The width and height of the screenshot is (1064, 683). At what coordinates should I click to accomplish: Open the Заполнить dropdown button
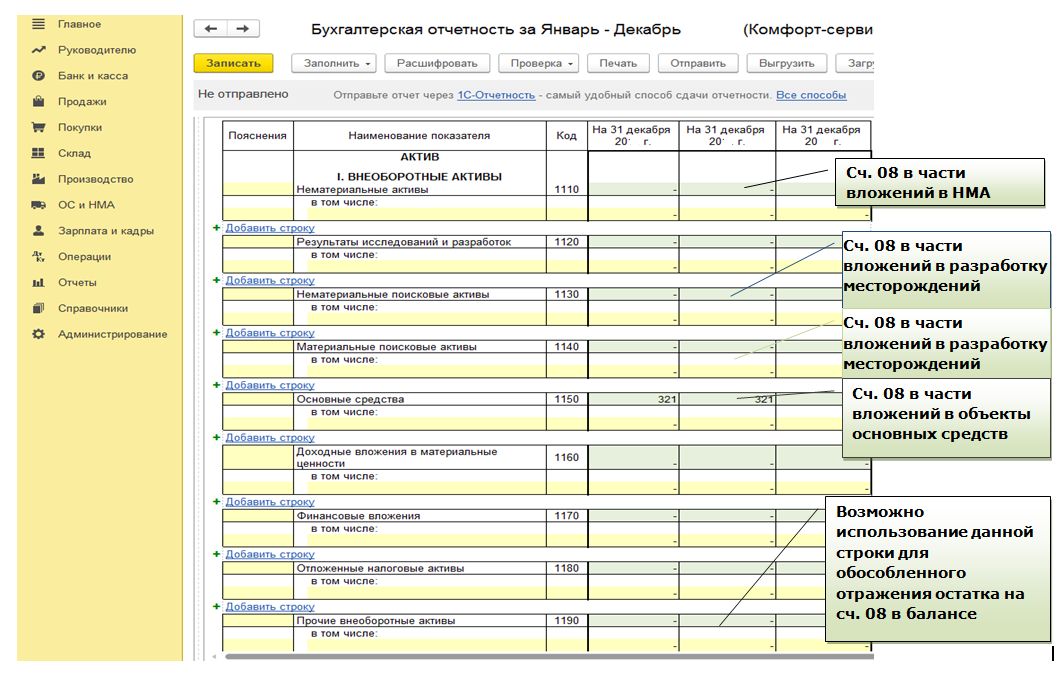click(334, 63)
